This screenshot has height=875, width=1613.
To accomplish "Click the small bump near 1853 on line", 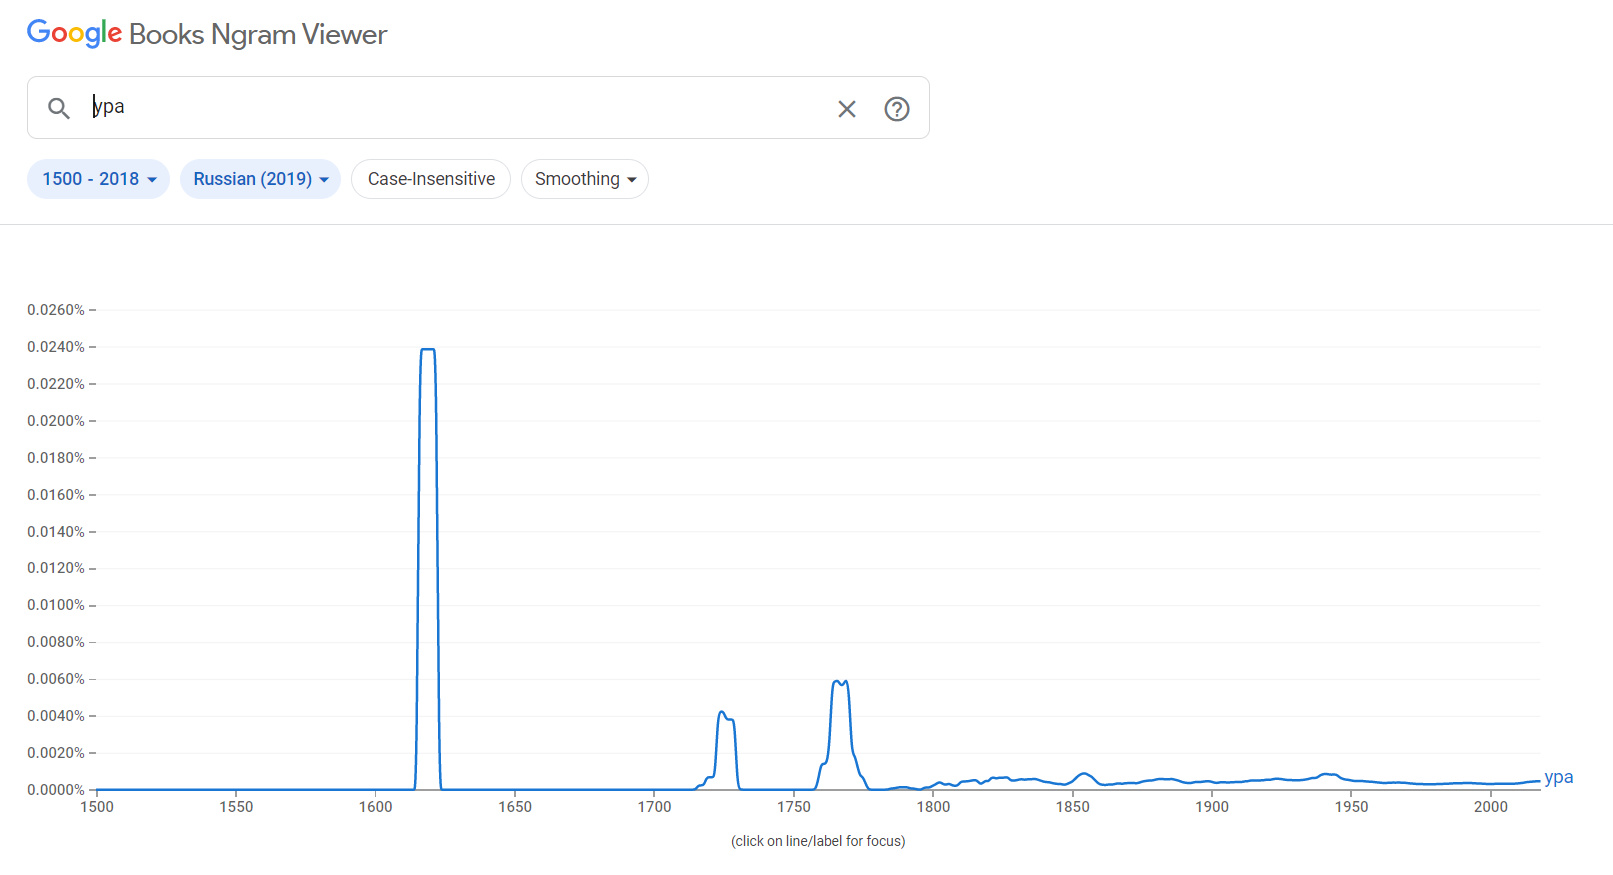I will pos(1084,773).
